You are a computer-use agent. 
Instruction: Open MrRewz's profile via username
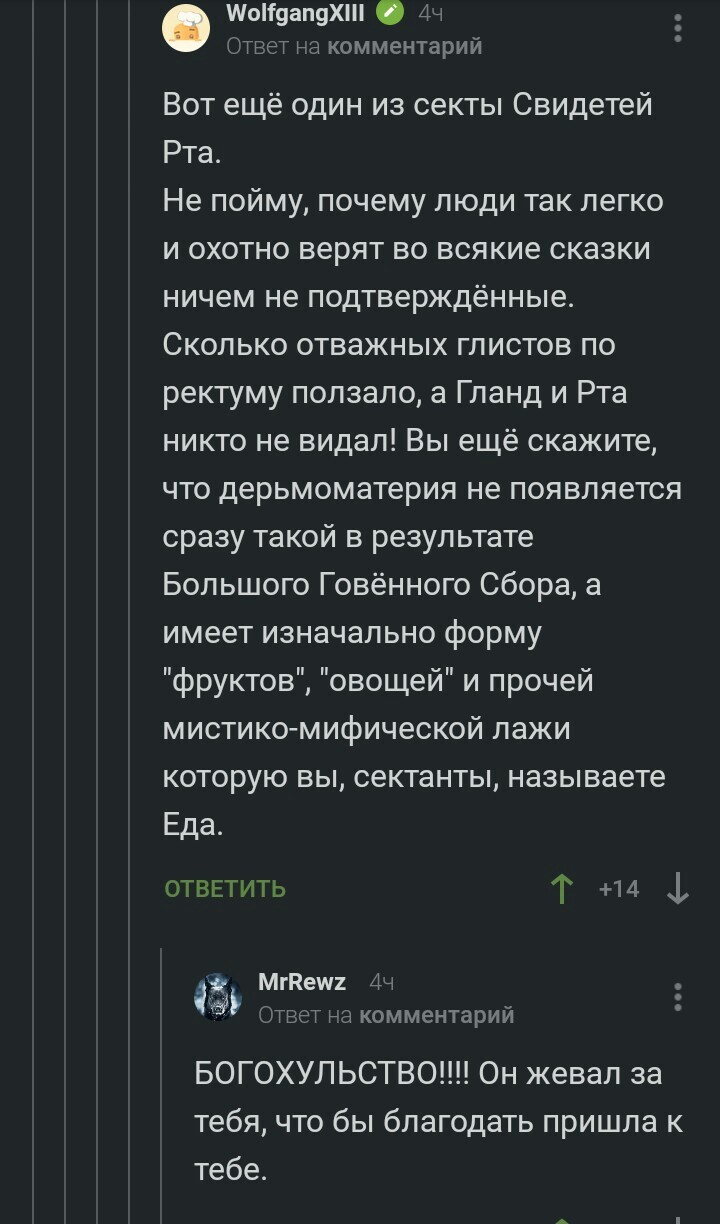(x=302, y=982)
